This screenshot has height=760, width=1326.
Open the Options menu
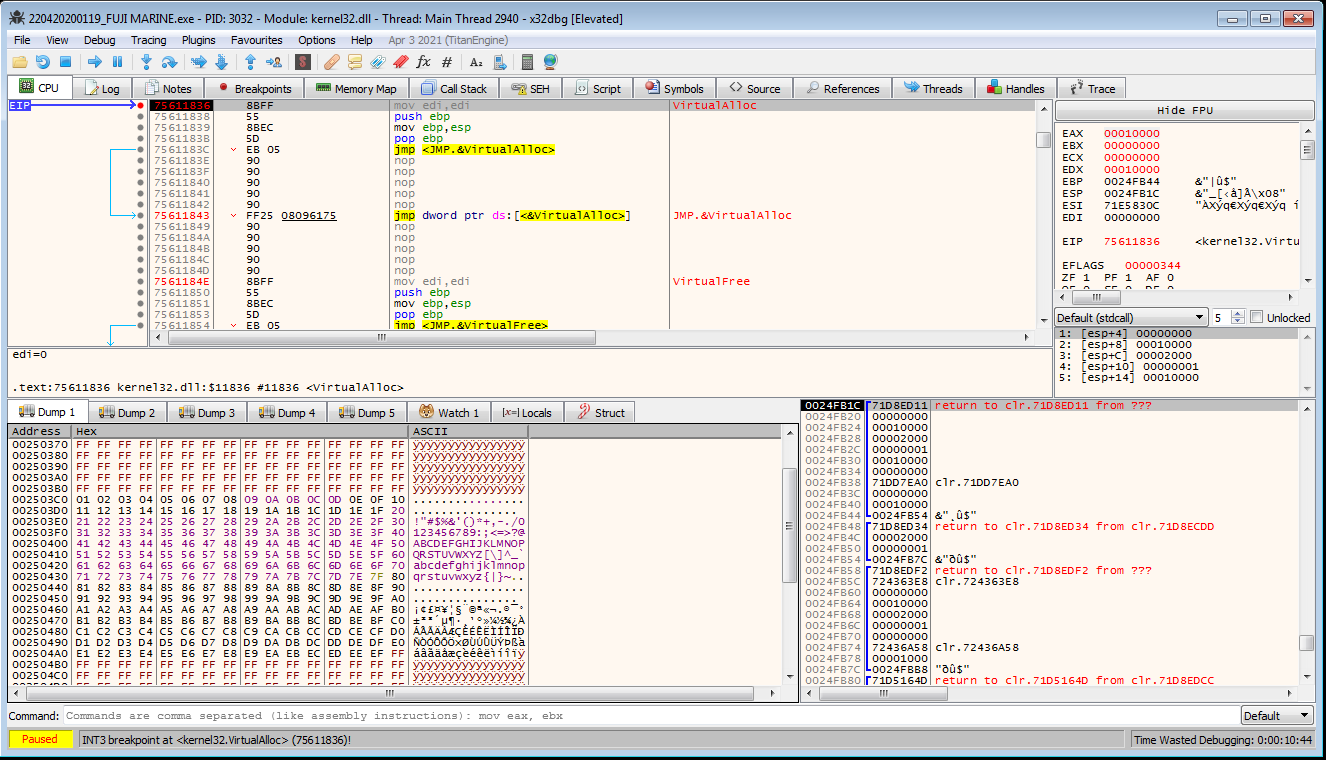[317, 40]
